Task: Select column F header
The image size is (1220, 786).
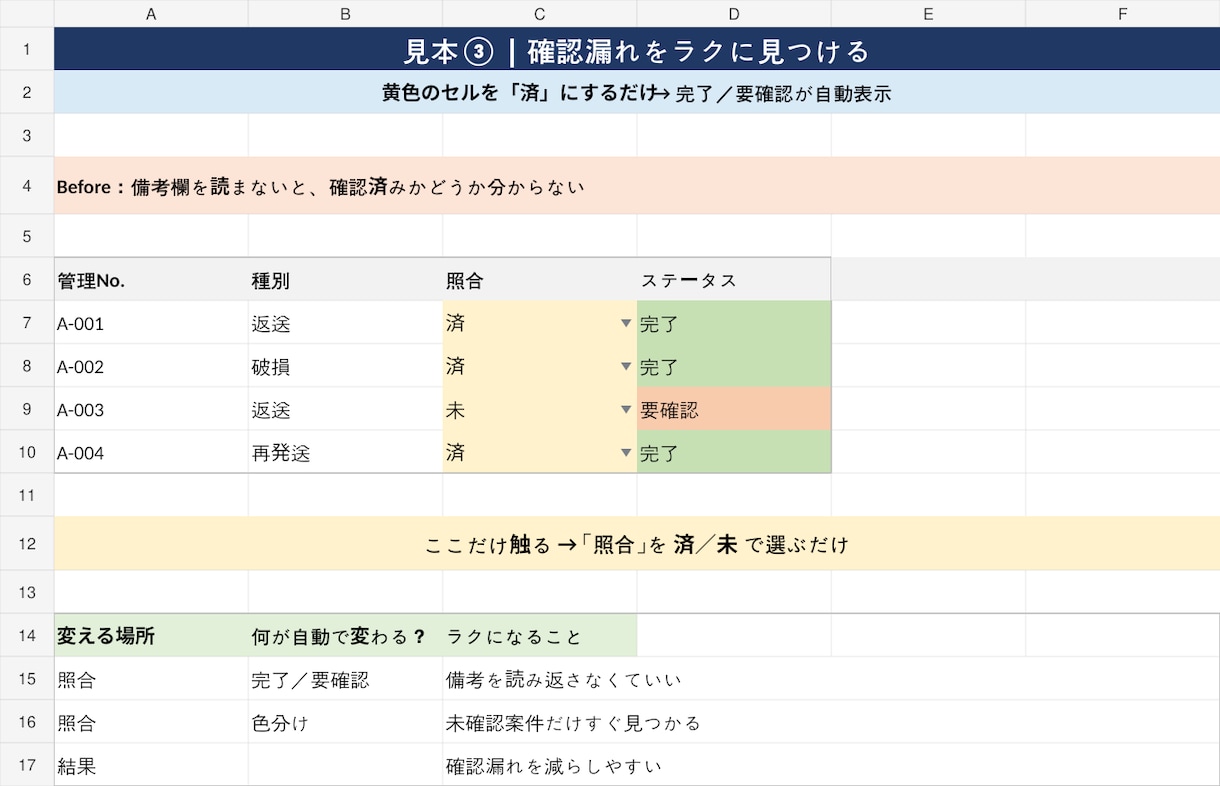Action: tap(1122, 13)
